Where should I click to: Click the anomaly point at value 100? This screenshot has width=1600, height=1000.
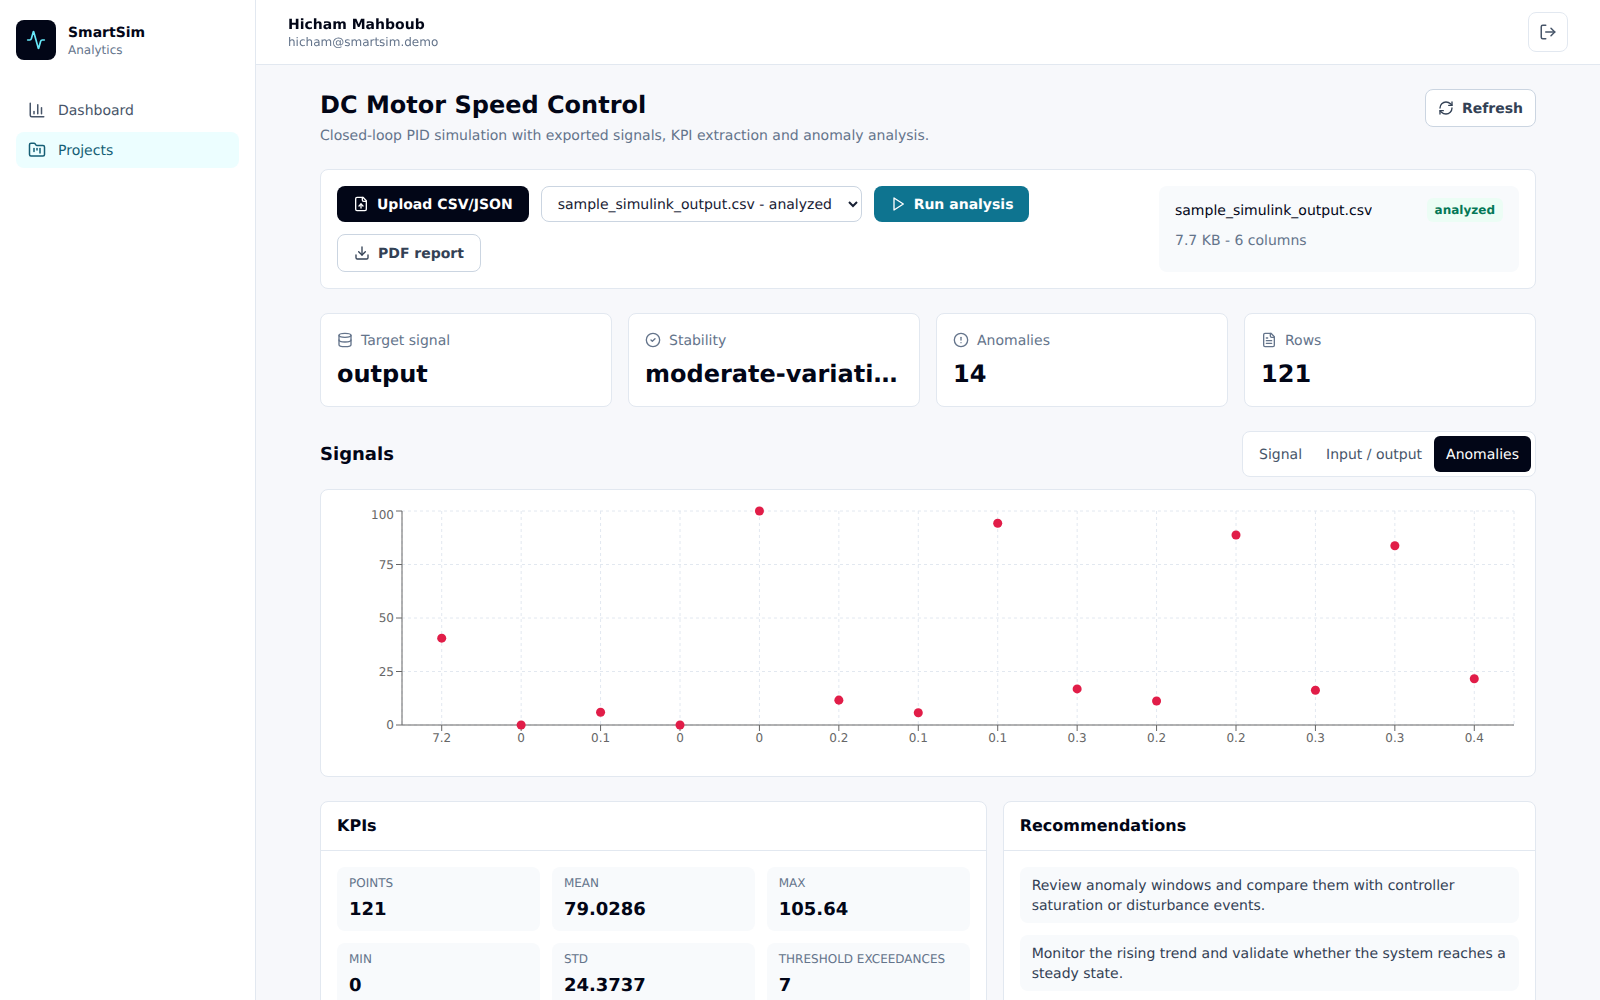(x=759, y=511)
